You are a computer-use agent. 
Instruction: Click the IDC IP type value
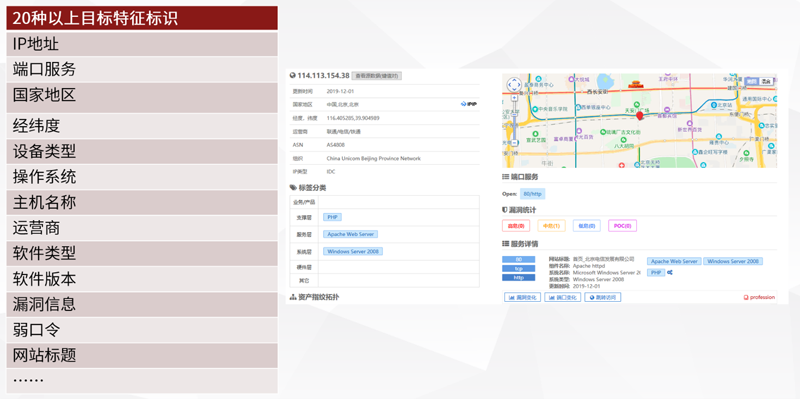click(x=331, y=172)
